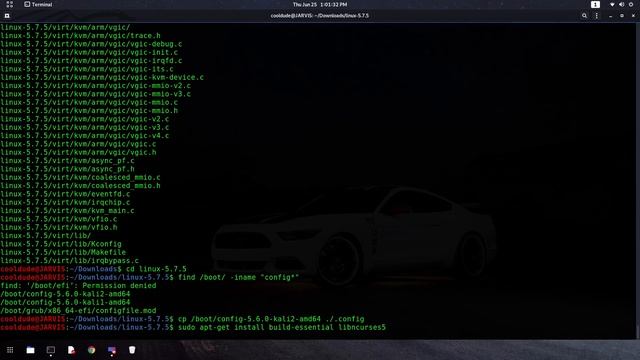Open the power menu icon
This screenshot has height=360, width=640.
pyautogui.click(x=631, y=4)
